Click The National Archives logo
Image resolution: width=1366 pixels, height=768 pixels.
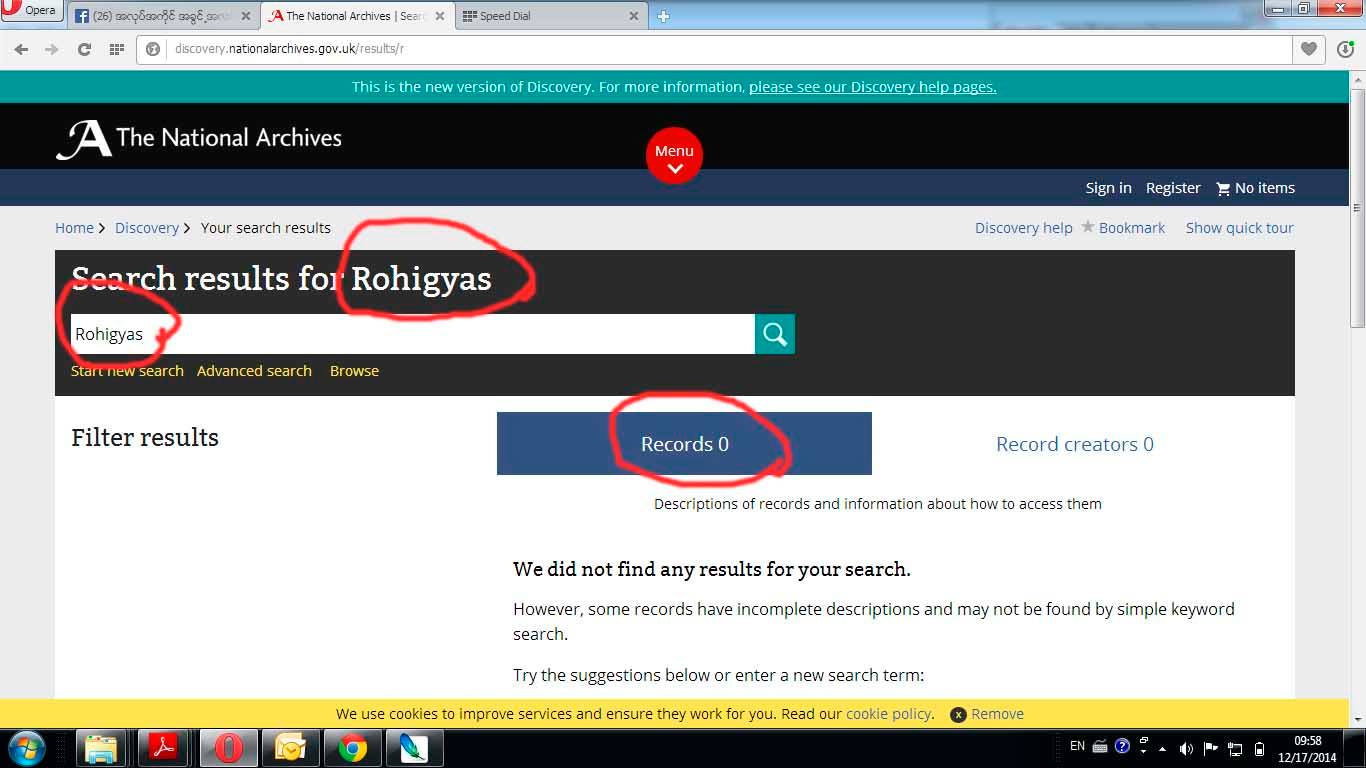coord(199,139)
